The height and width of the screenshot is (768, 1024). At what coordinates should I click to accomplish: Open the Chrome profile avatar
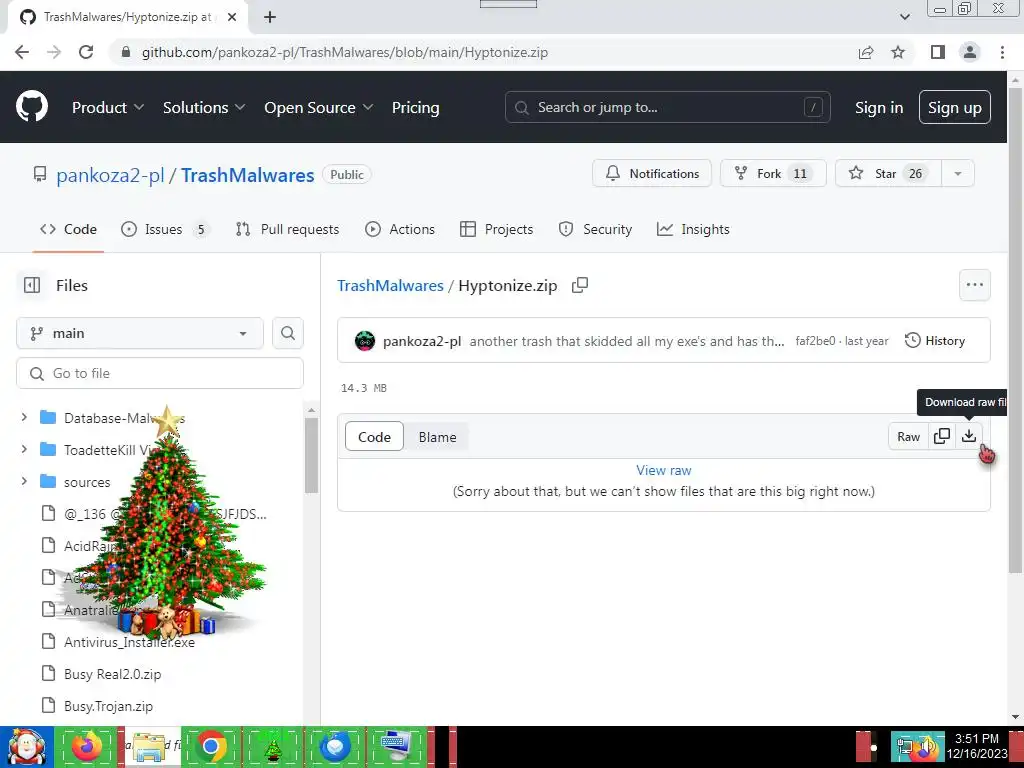tap(970, 52)
